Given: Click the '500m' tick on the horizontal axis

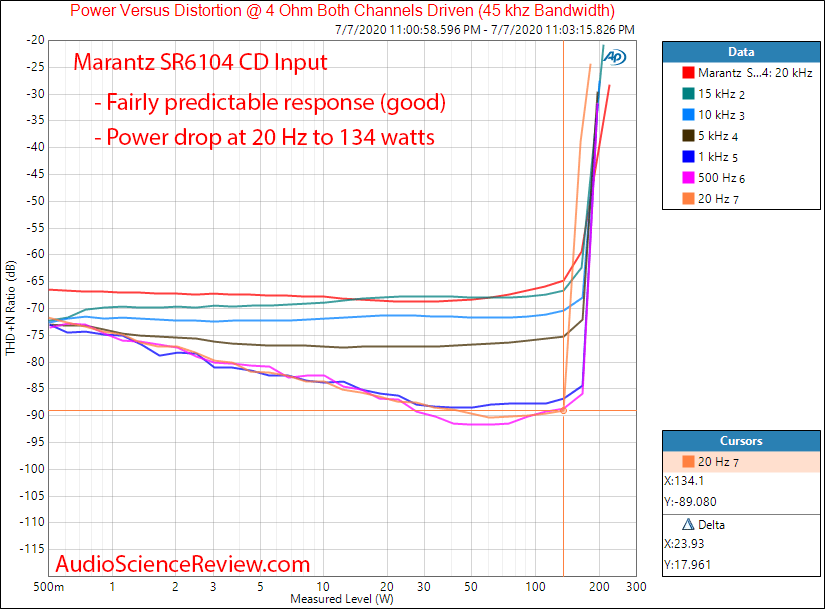Looking at the screenshot, I should (48, 586).
